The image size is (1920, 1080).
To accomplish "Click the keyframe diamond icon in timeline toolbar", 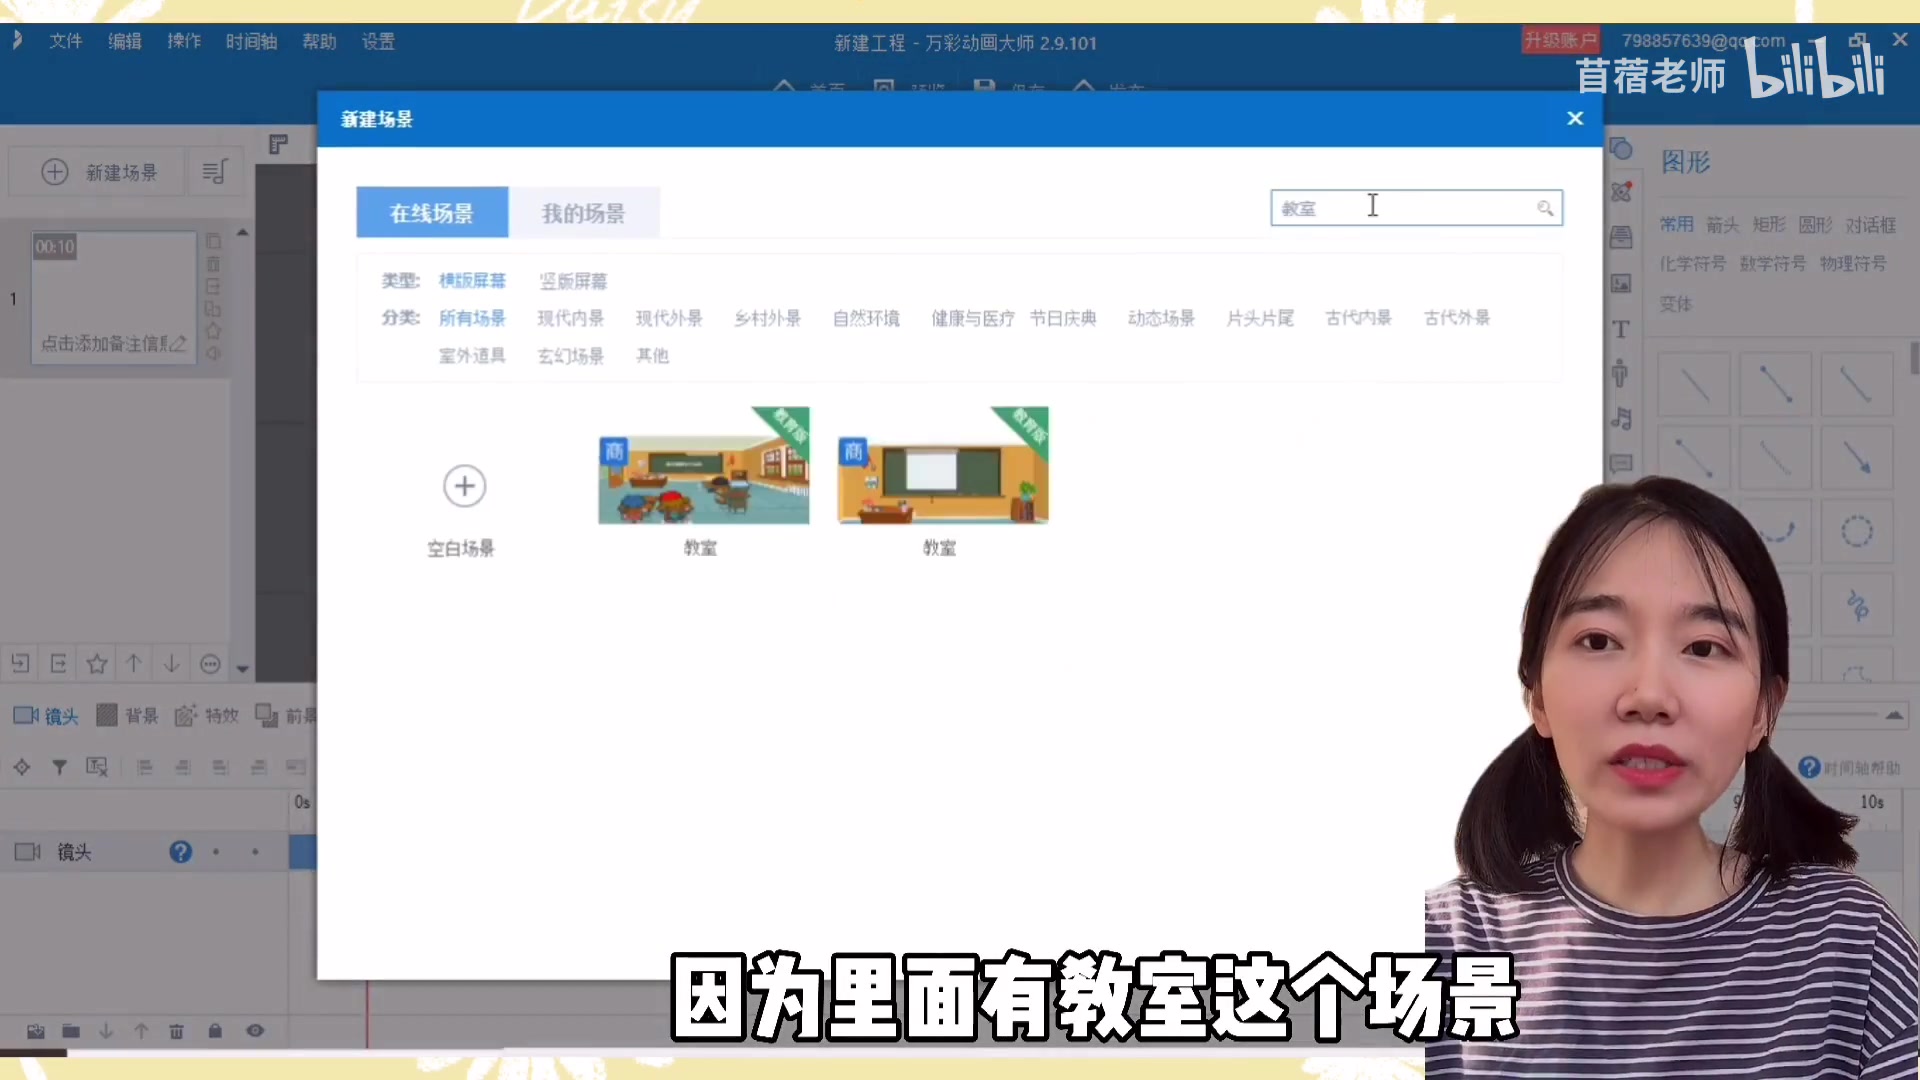I will point(21,767).
